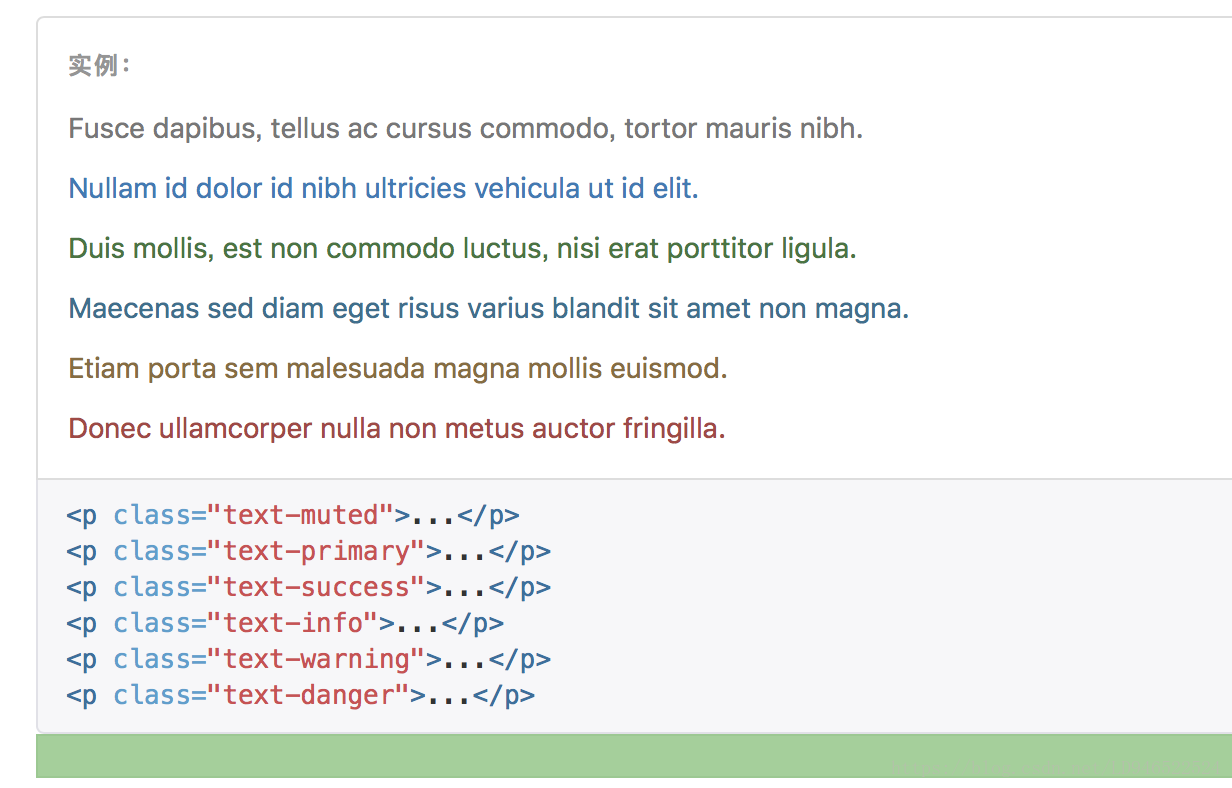Click the "text-success" class value in code
This screenshot has width=1232, height=788.
(x=317, y=587)
